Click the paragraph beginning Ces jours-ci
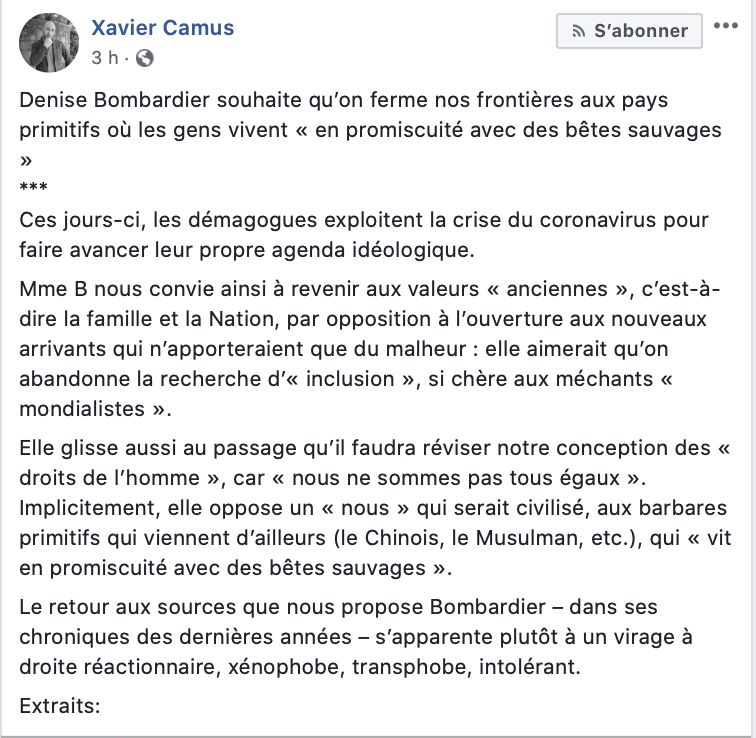756x738 pixels. (364, 235)
